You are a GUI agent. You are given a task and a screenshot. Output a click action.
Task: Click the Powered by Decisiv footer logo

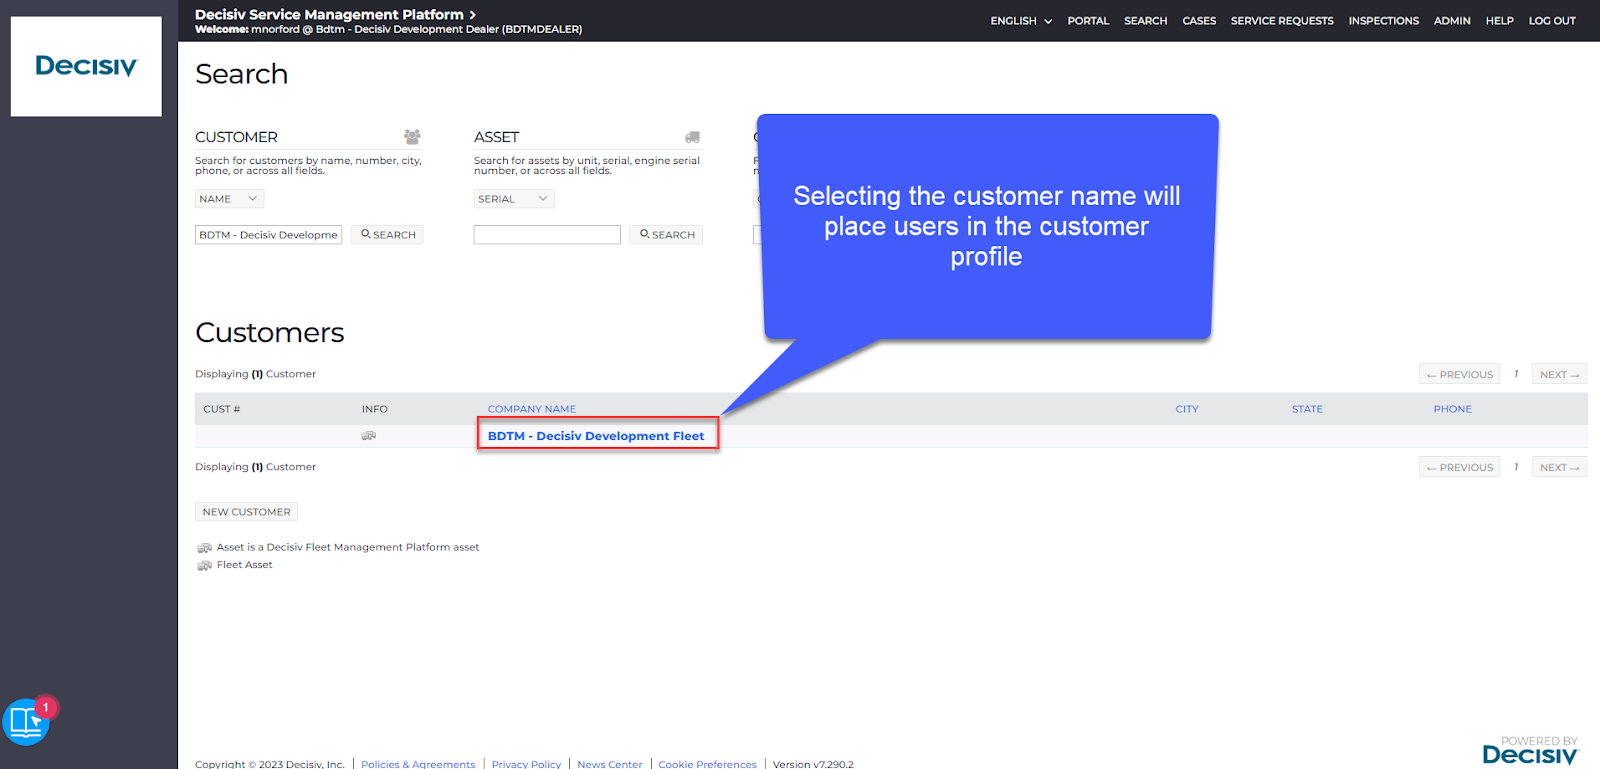coord(1530,751)
